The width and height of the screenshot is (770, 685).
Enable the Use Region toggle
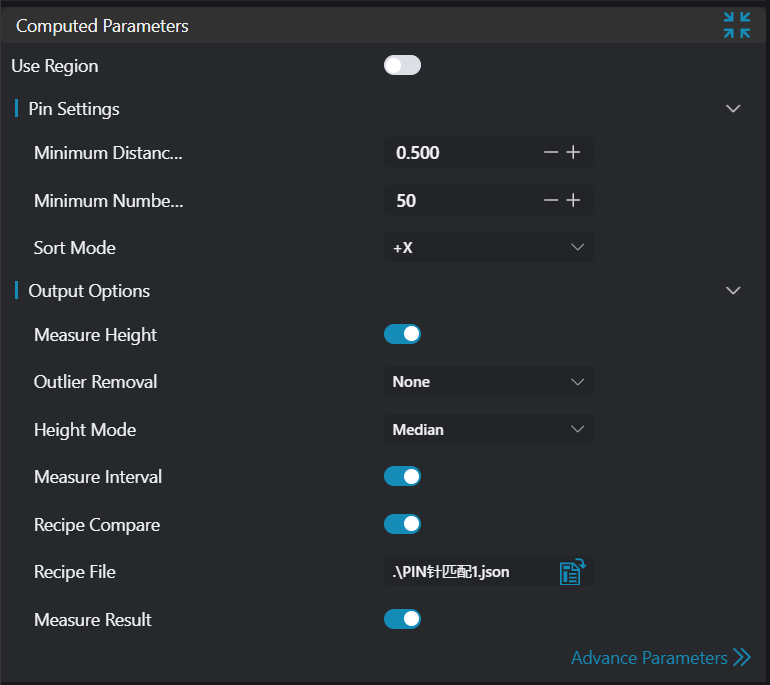(x=402, y=66)
